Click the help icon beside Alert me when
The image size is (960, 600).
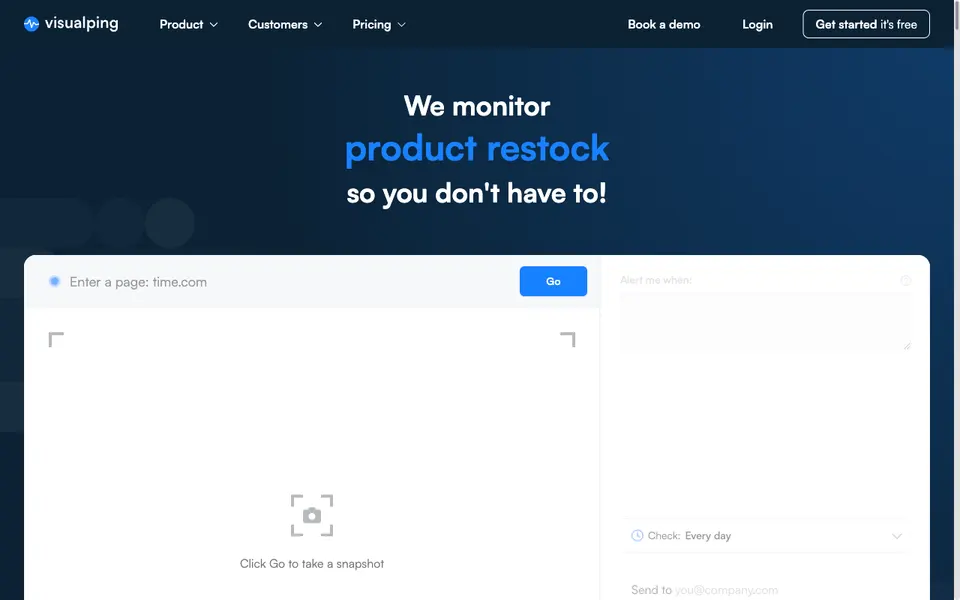tap(906, 280)
